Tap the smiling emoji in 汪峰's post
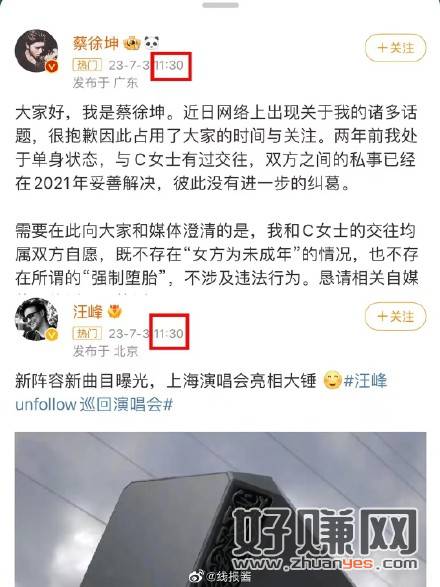Image resolution: width=440 pixels, height=587 pixels. click(332, 380)
